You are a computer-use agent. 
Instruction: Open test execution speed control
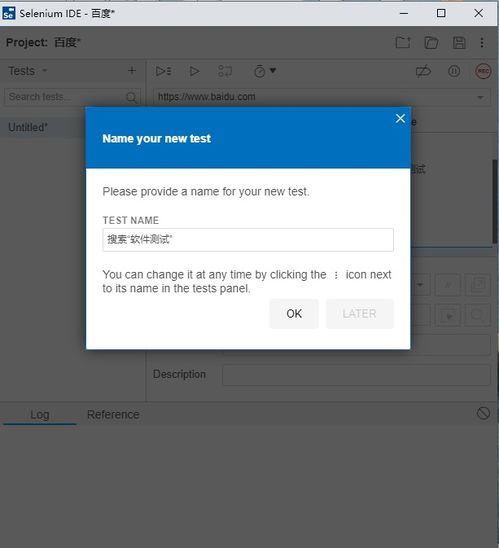click(x=265, y=71)
